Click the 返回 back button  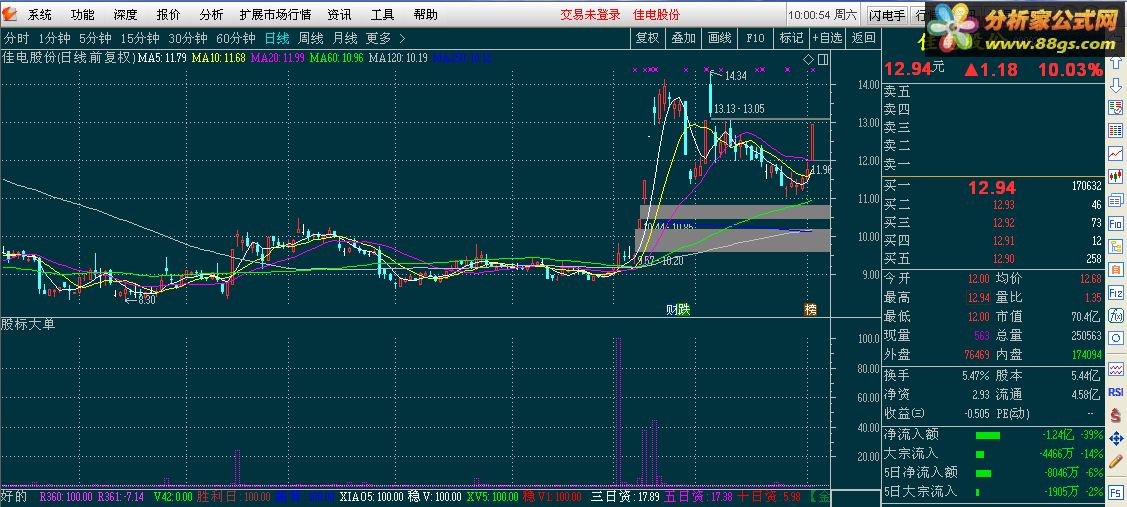[x=864, y=38]
